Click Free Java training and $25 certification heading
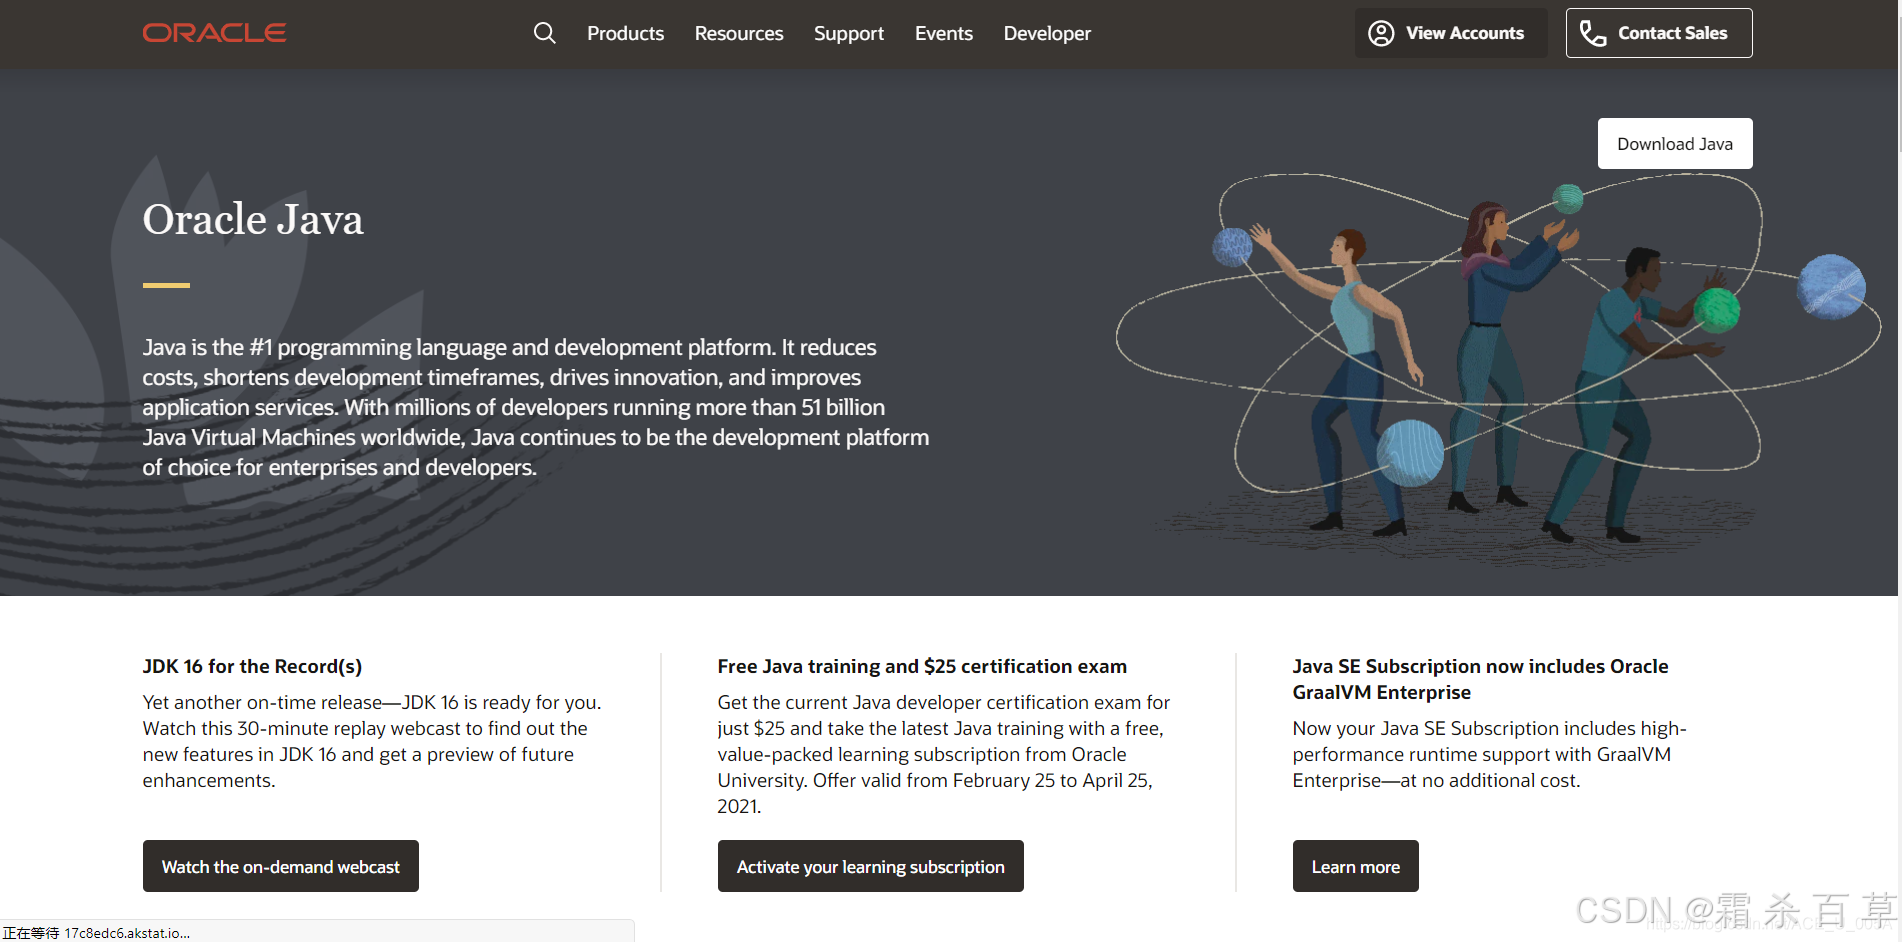The width and height of the screenshot is (1902, 942). tap(922, 666)
